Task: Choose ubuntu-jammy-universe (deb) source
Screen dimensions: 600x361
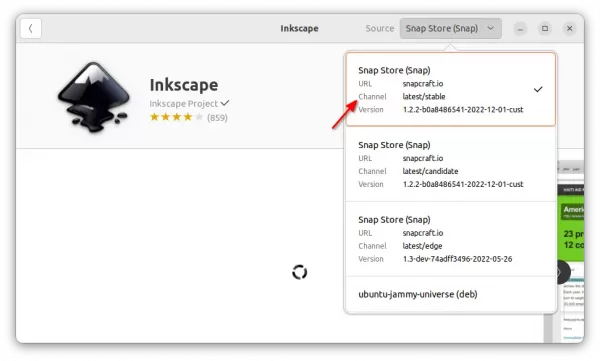Action: pyautogui.click(x=450, y=294)
